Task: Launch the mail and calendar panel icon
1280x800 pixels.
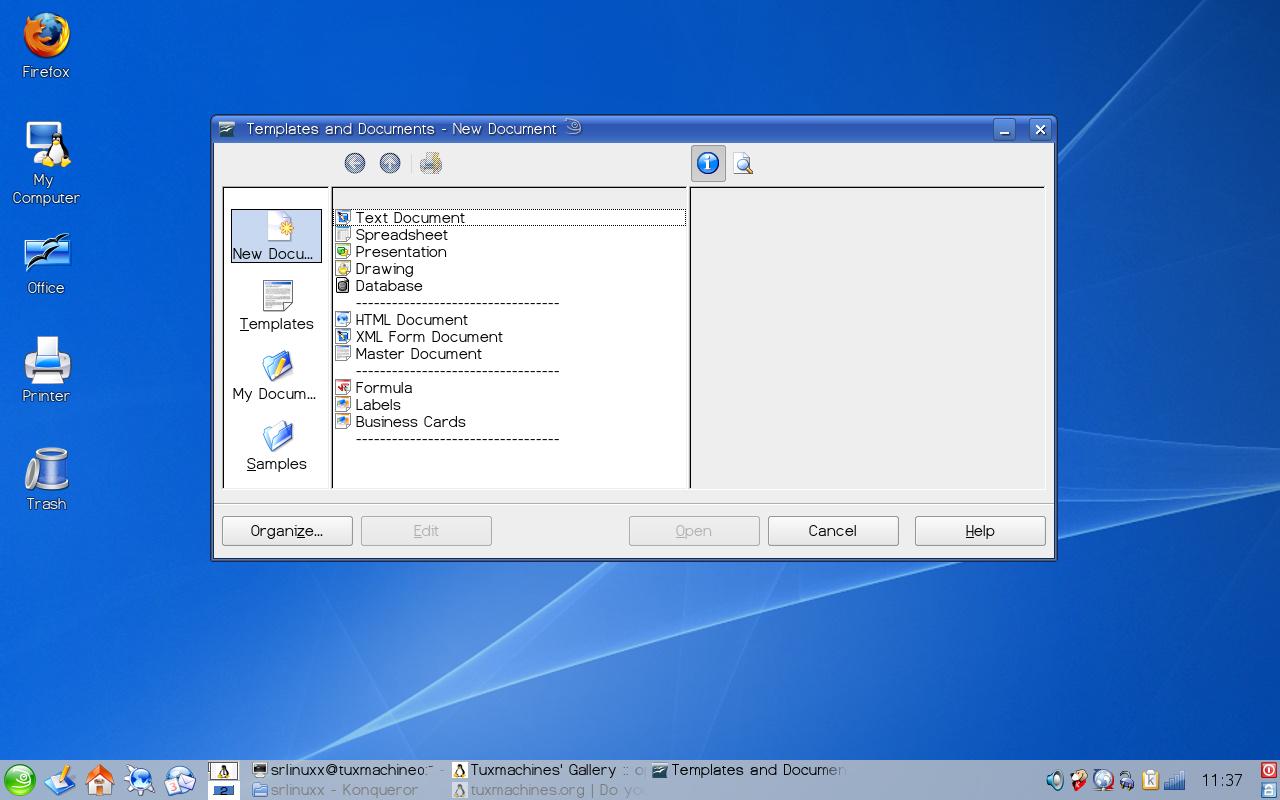Action: pyautogui.click(x=180, y=780)
